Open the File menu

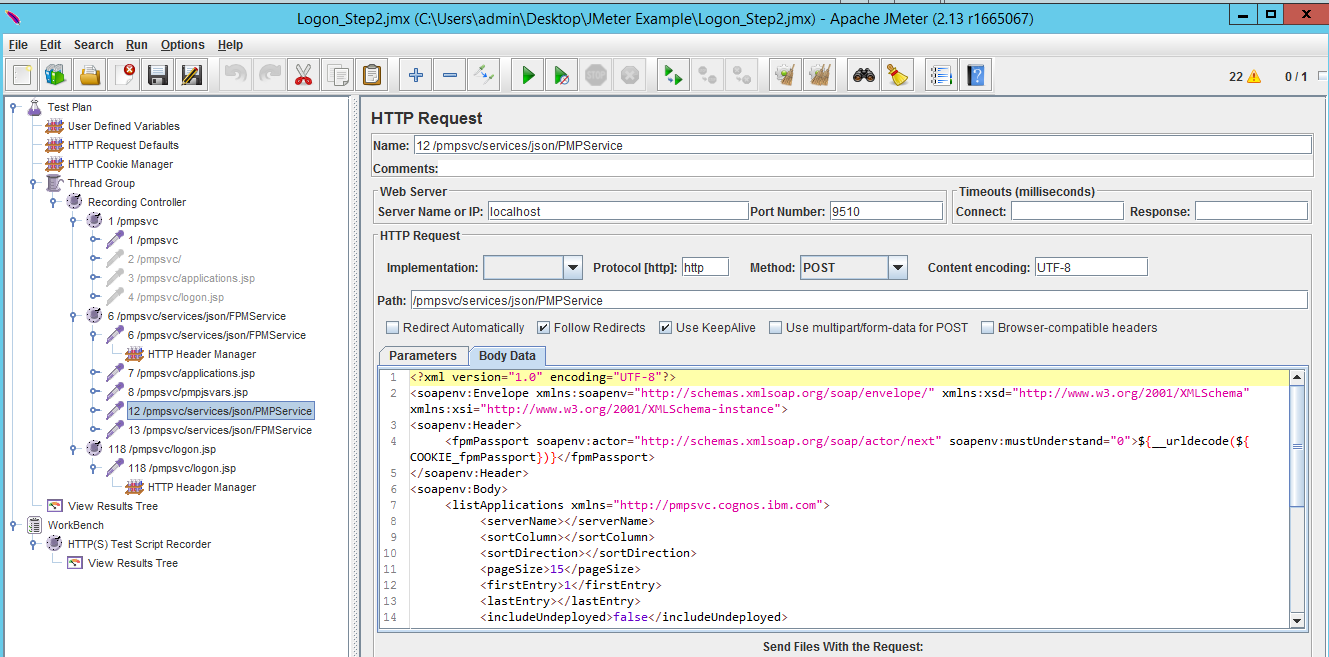coord(18,45)
